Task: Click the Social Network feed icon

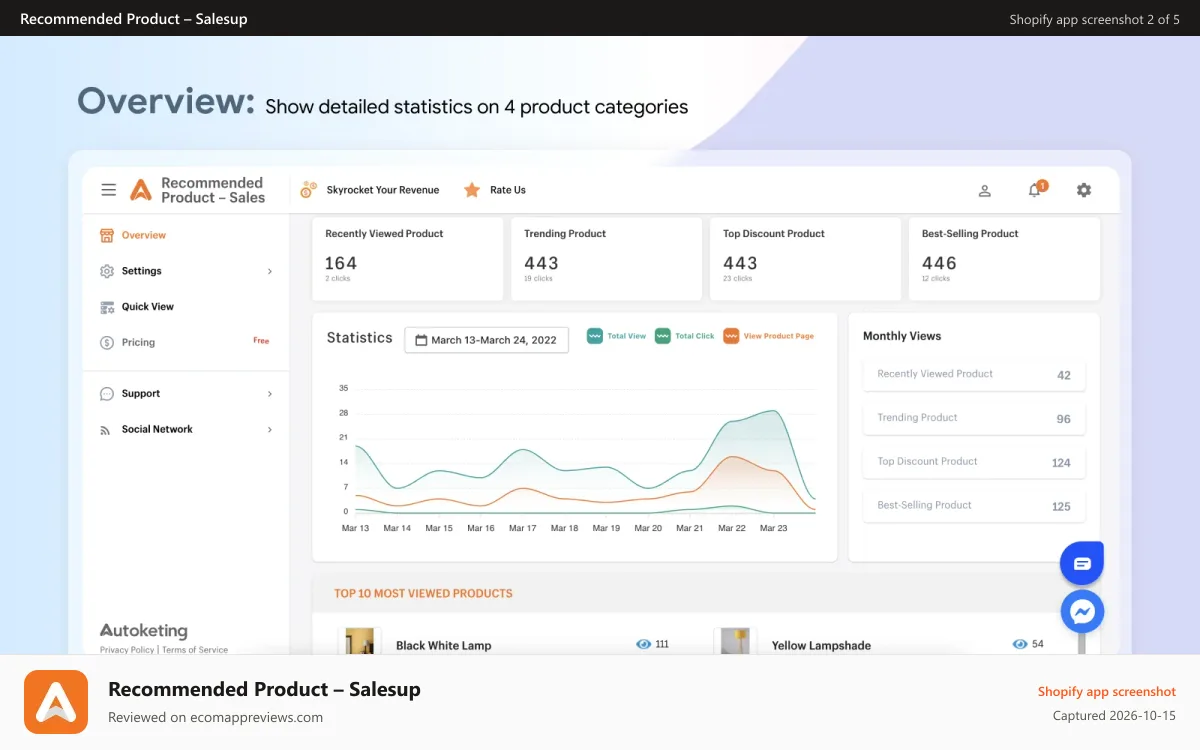Action: click(x=105, y=430)
